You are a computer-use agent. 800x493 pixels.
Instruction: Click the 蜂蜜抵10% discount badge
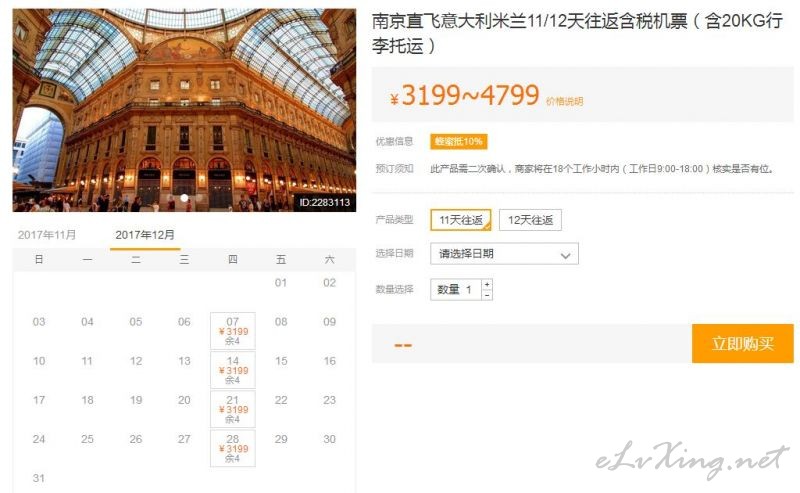coord(458,141)
